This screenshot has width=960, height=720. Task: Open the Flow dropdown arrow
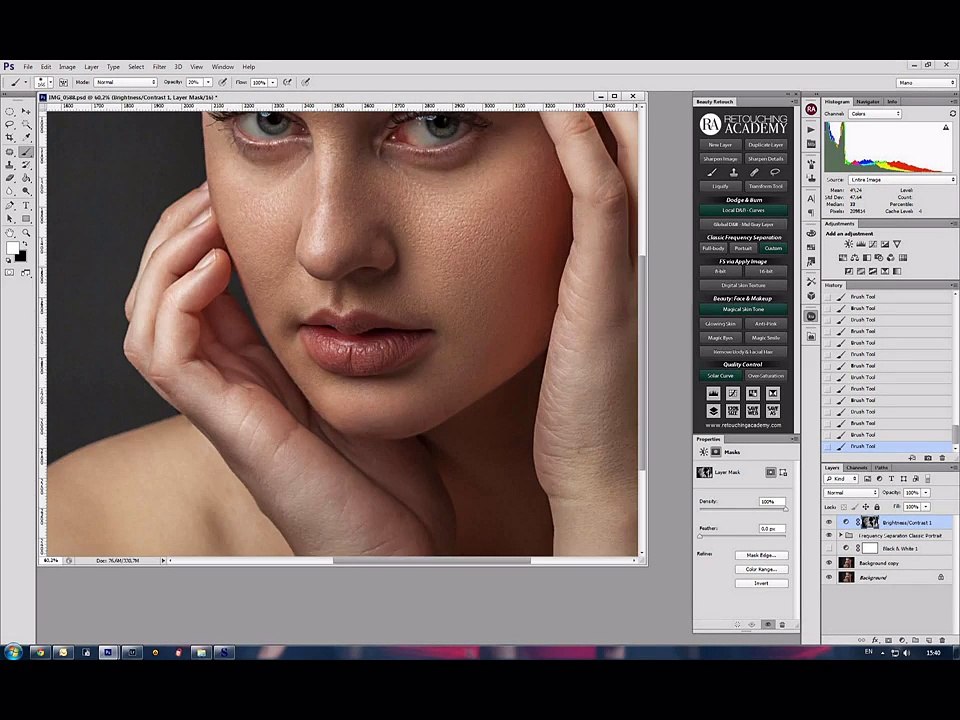click(273, 82)
